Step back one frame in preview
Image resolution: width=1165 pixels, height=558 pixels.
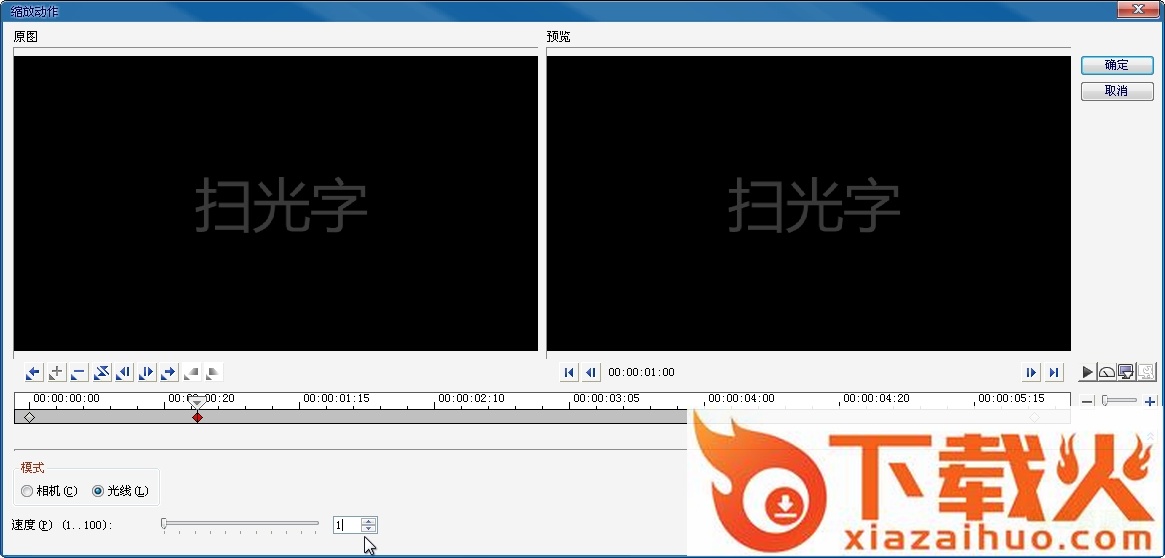(591, 373)
